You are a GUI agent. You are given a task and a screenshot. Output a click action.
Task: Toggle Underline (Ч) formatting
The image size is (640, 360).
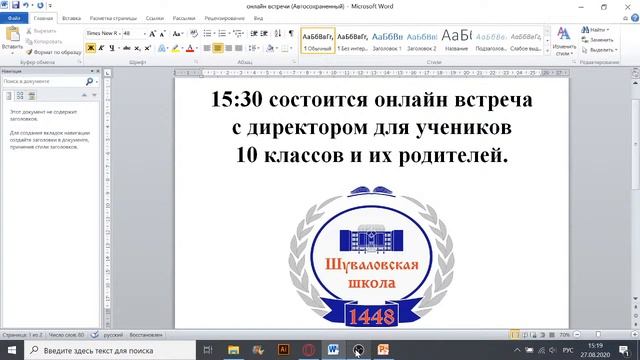[x=112, y=48]
